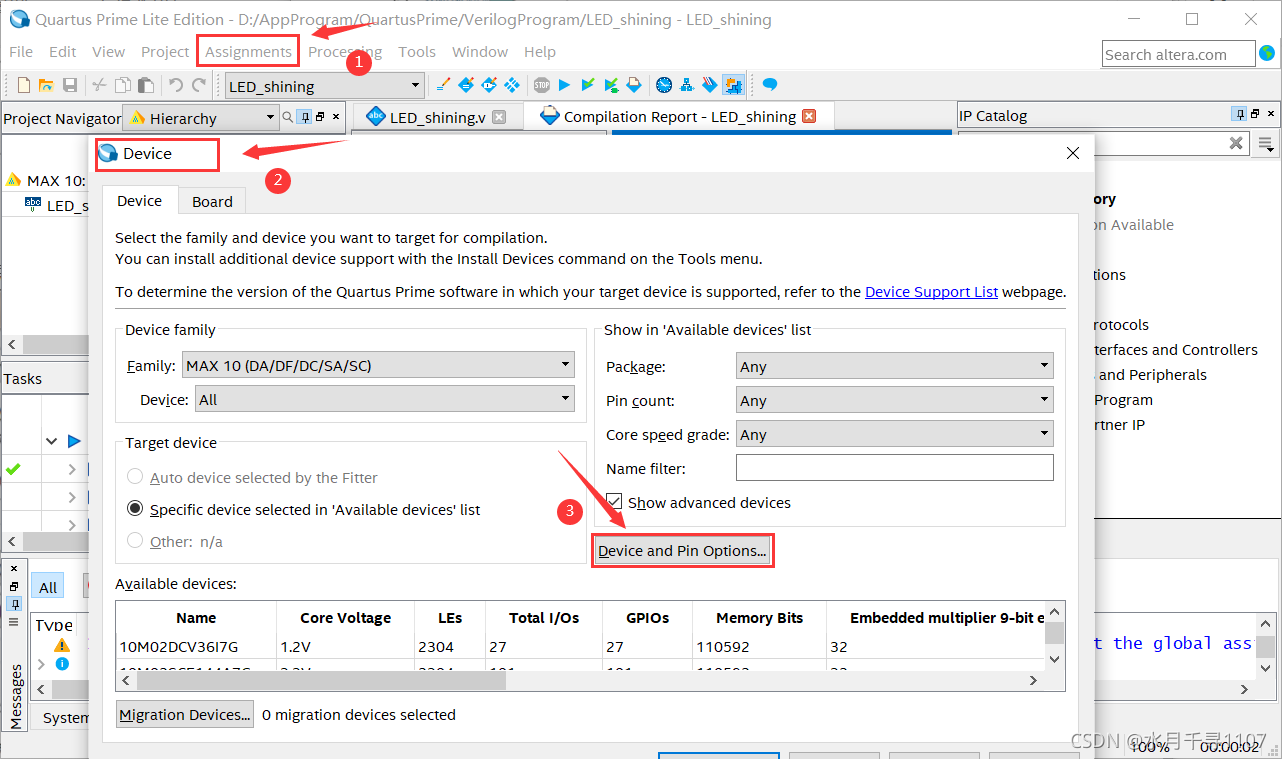
Task: Click the red Stop Processing icon
Action: pos(541,85)
